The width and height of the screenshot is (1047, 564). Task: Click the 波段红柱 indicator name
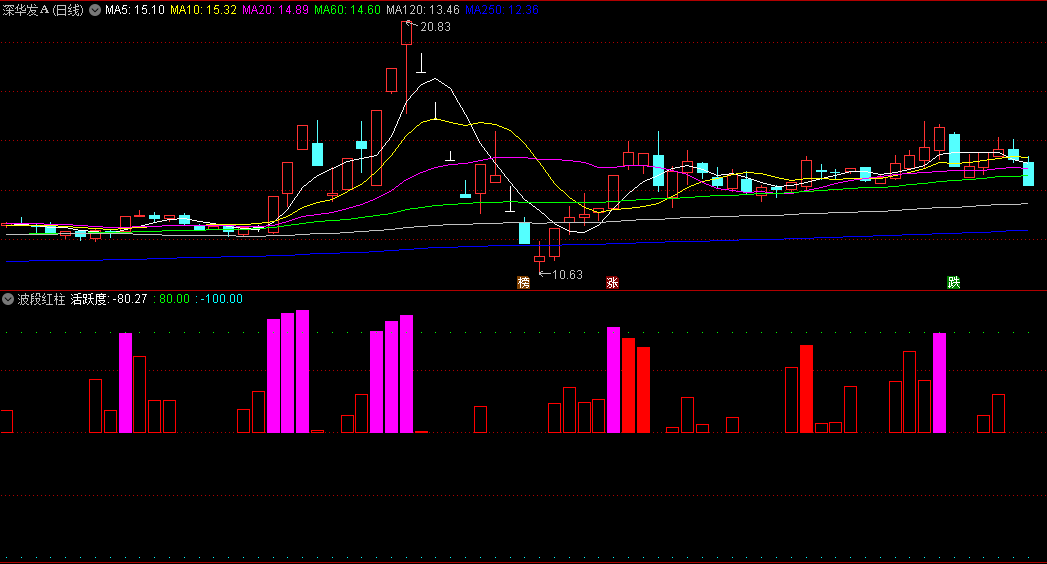pos(41,299)
